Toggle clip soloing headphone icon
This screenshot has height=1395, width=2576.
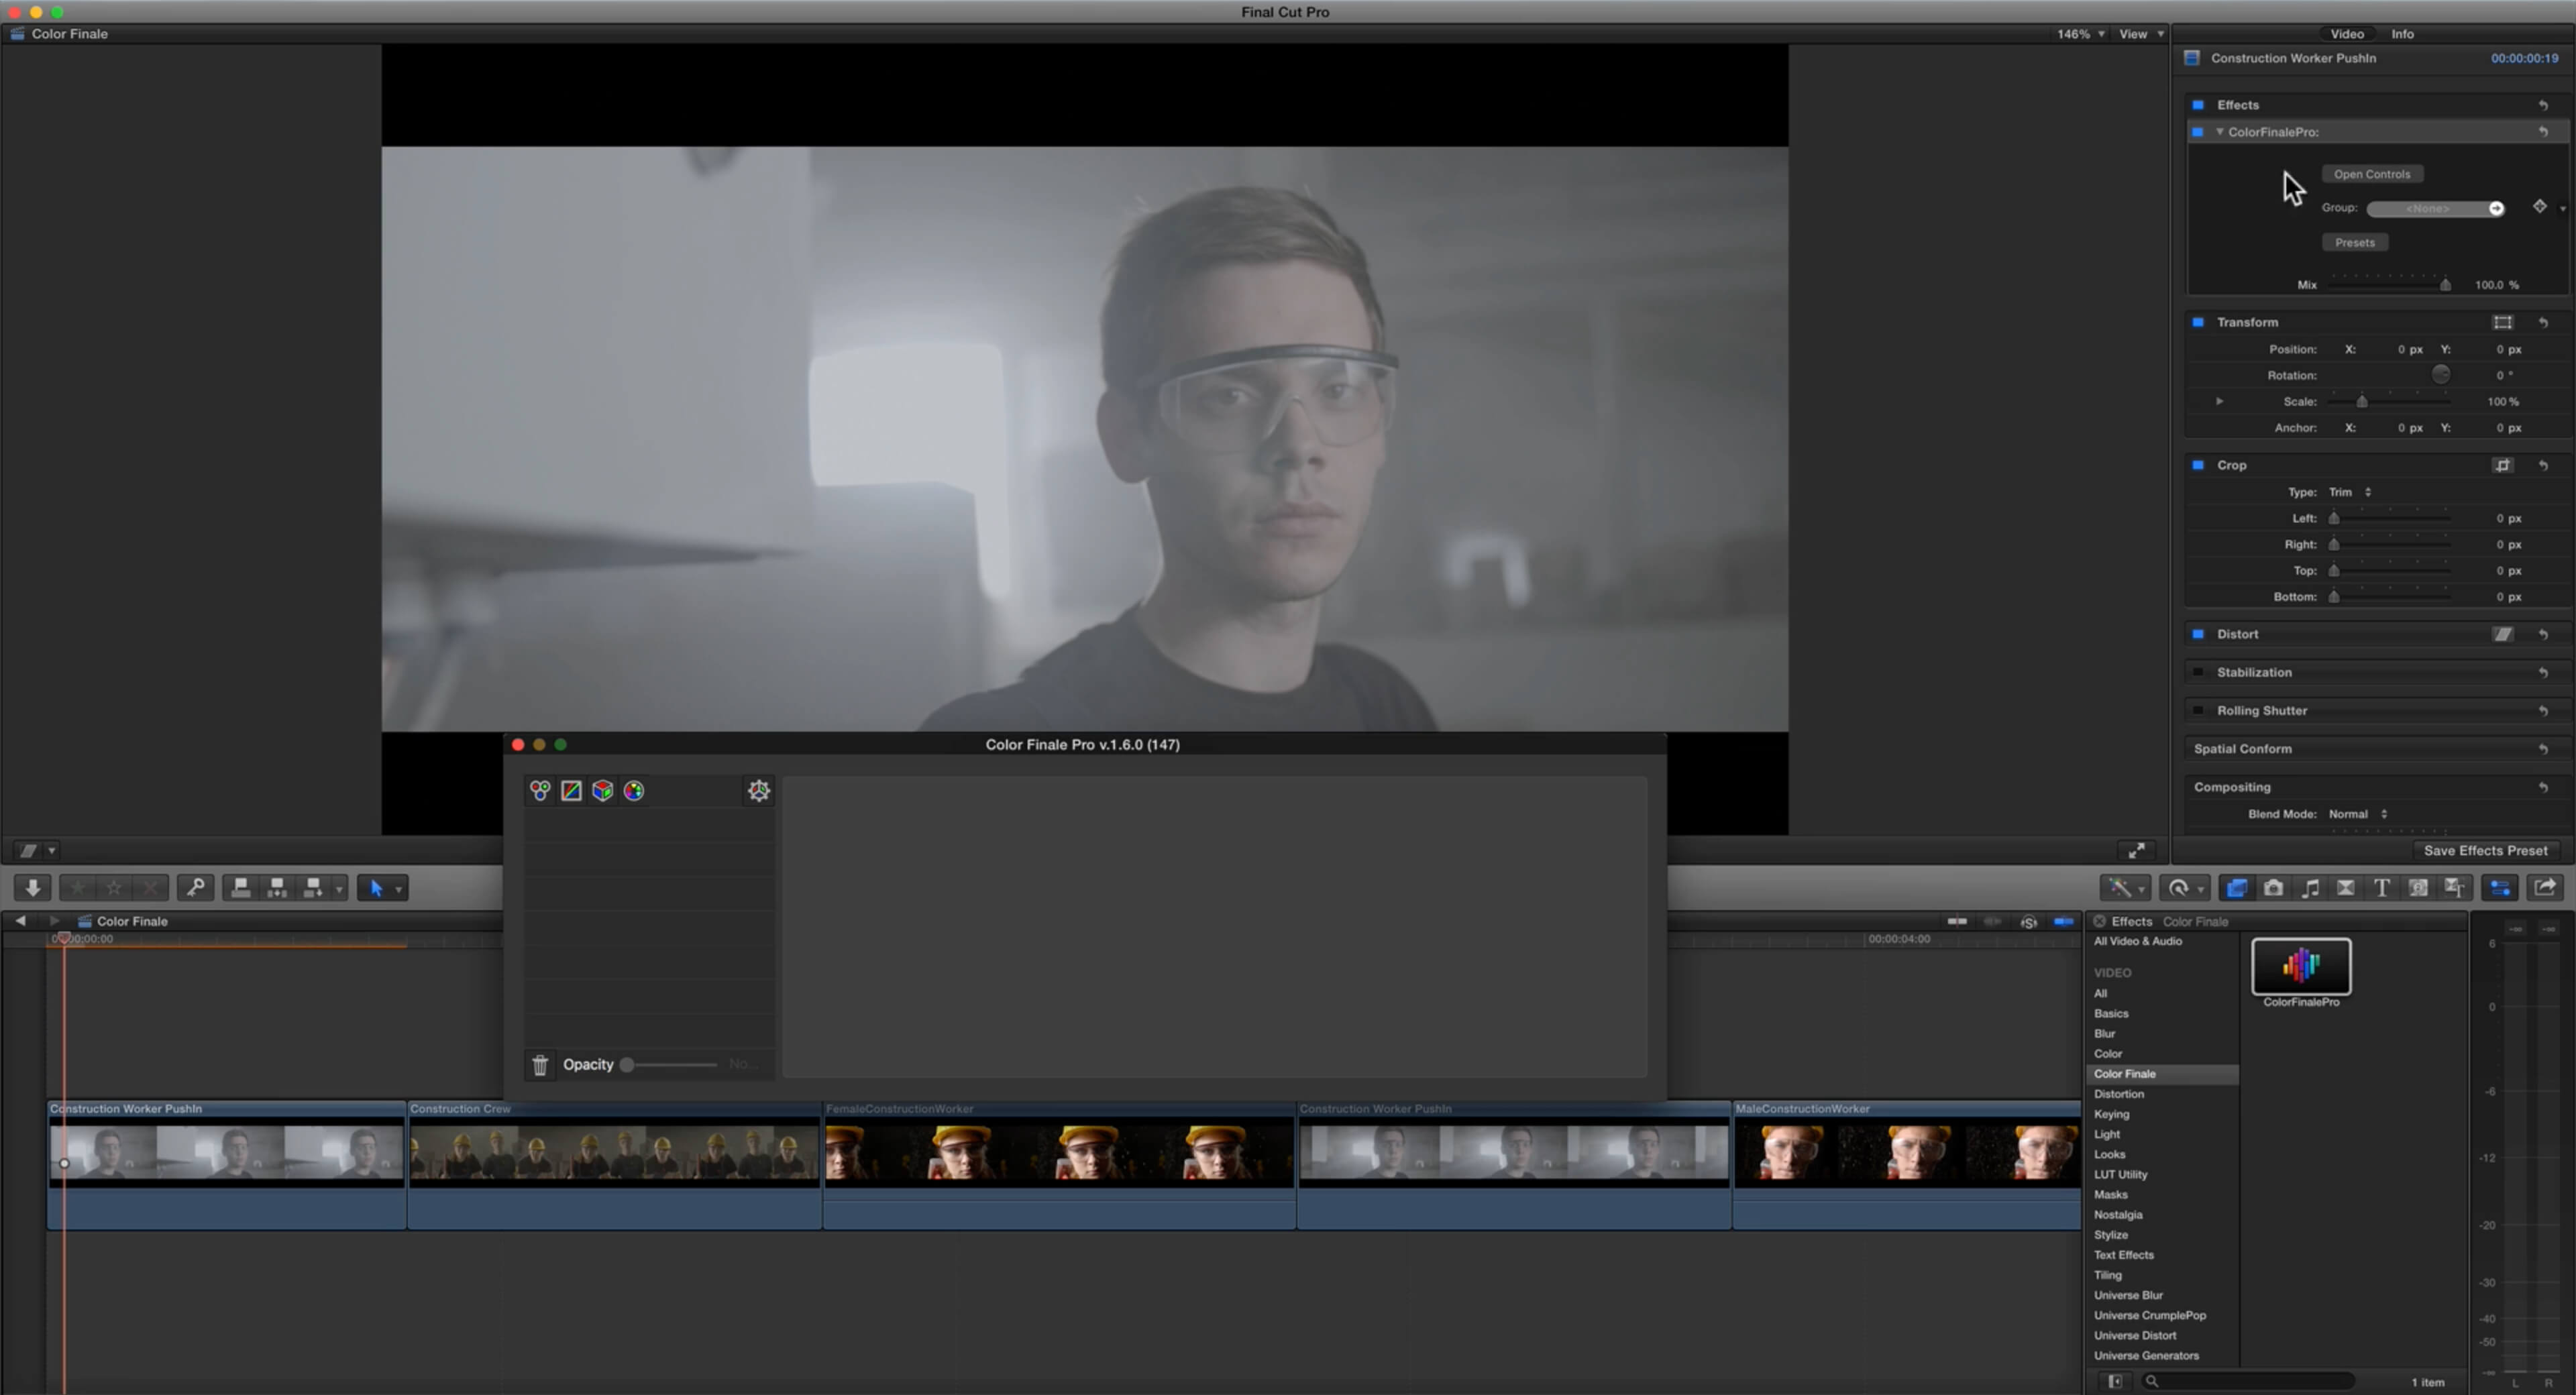2029,922
